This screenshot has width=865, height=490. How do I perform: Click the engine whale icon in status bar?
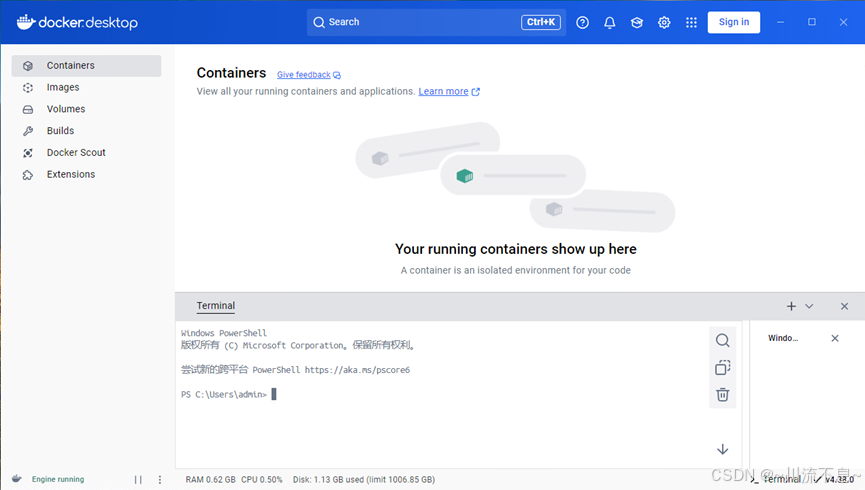[17, 479]
